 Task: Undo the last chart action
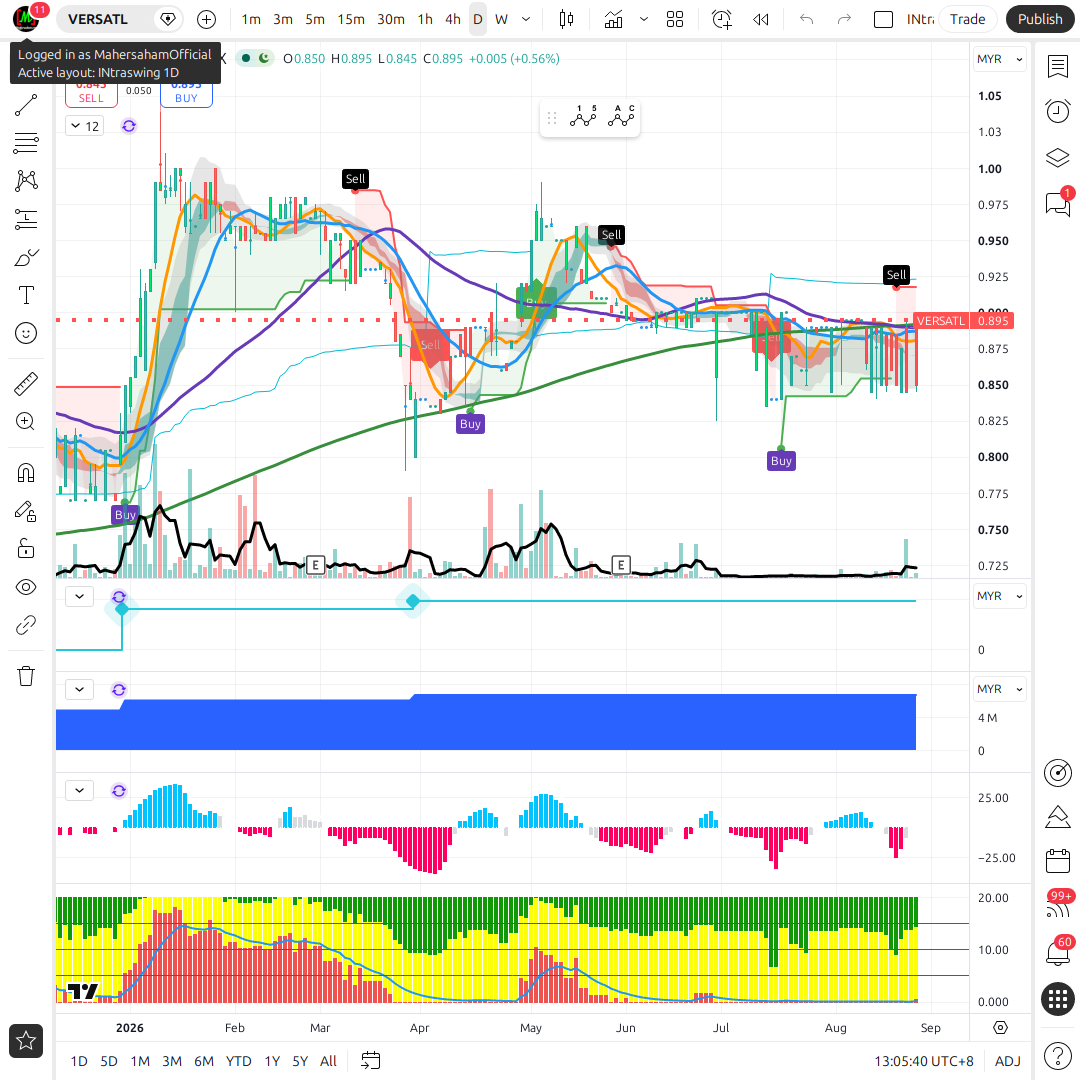pyautogui.click(x=807, y=19)
